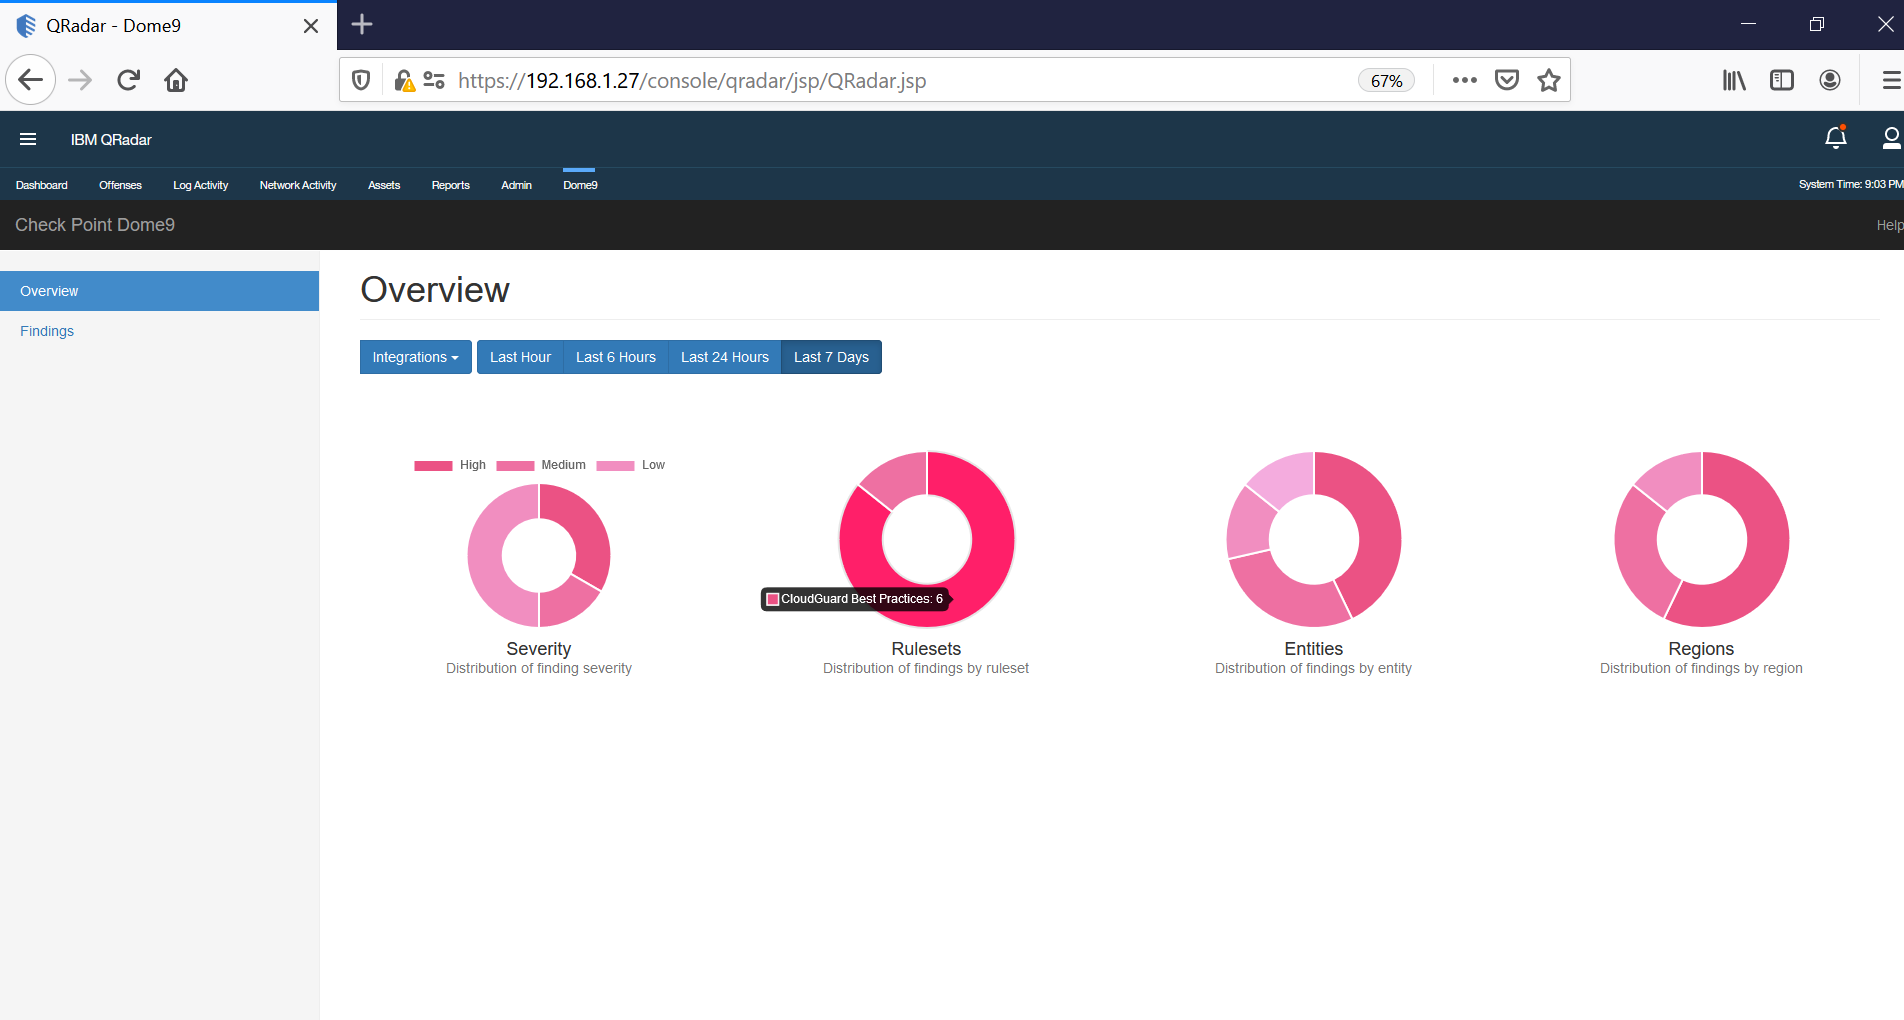1904x1020 pixels.
Task: Toggle the browser sidebar view icon
Action: click(x=1782, y=80)
